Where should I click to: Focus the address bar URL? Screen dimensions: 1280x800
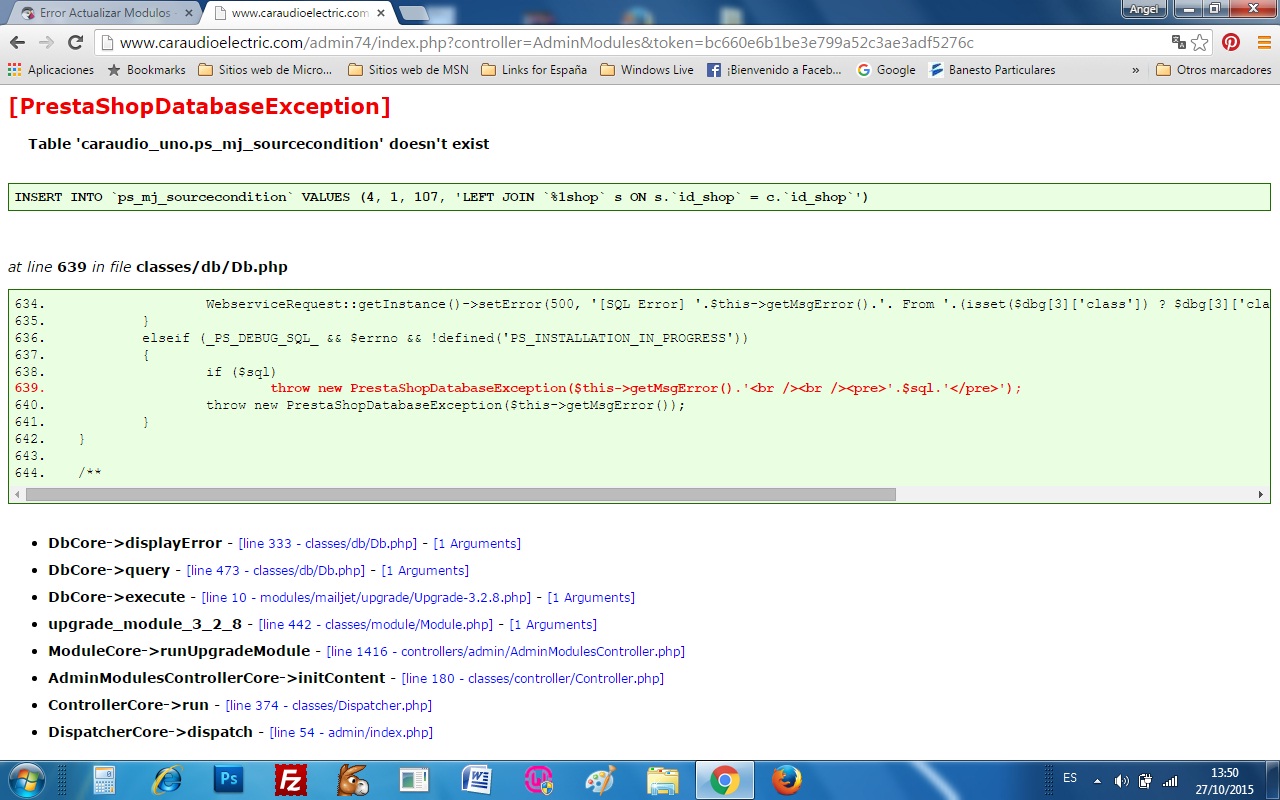coord(545,42)
